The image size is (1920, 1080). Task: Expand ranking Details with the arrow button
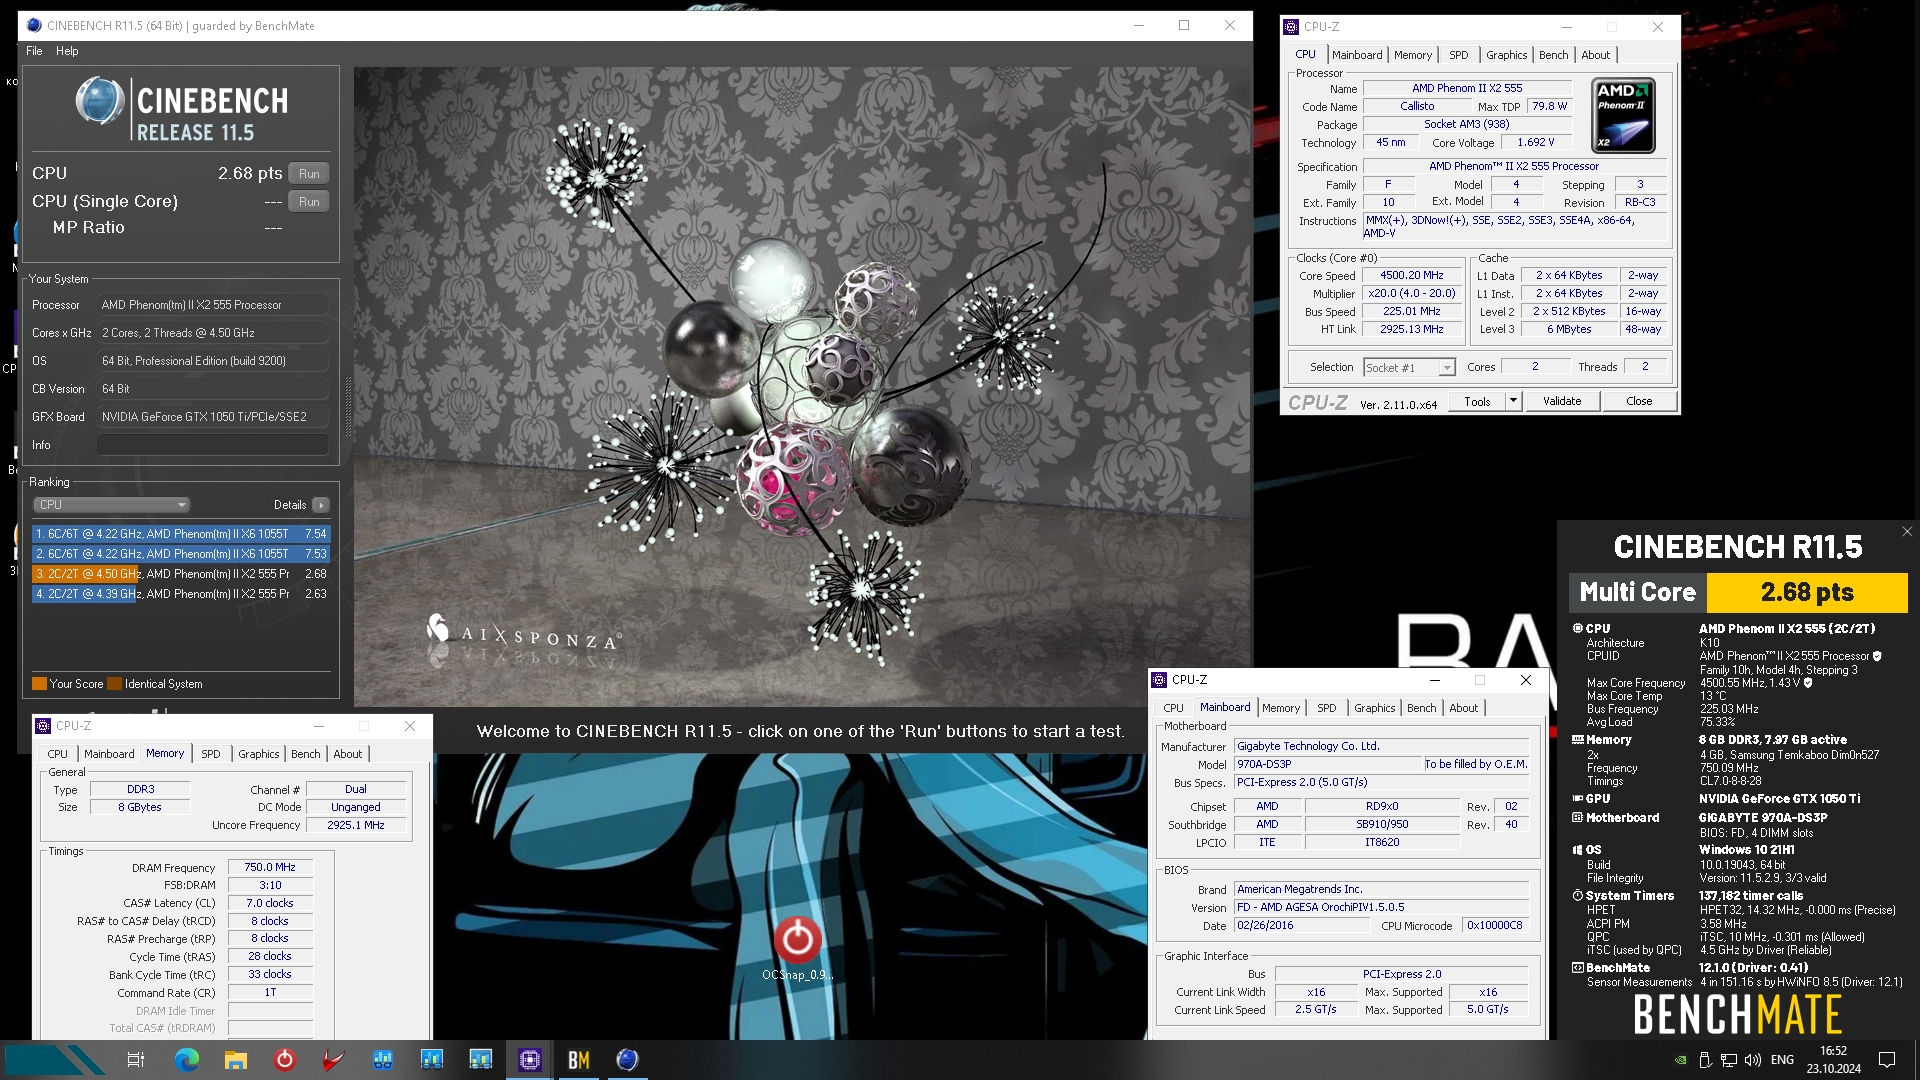pos(320,505)
